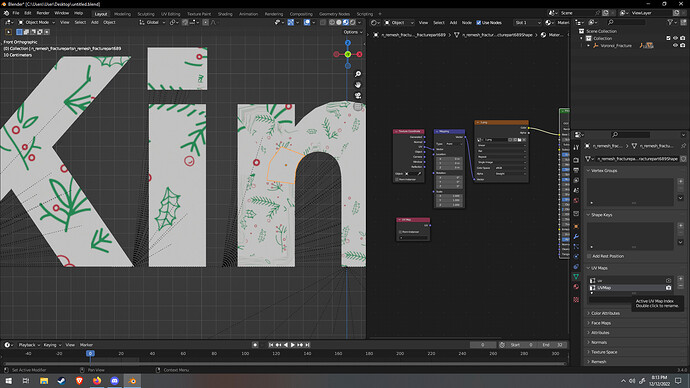690x388 pixels.
Task: Click current frame marker at 0
Action: (x=90, y=353)
